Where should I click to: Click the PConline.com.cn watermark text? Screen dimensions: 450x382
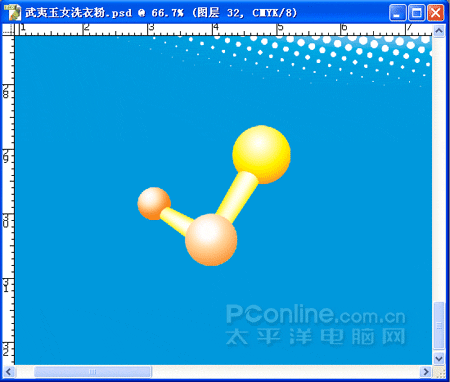[315, 314]
